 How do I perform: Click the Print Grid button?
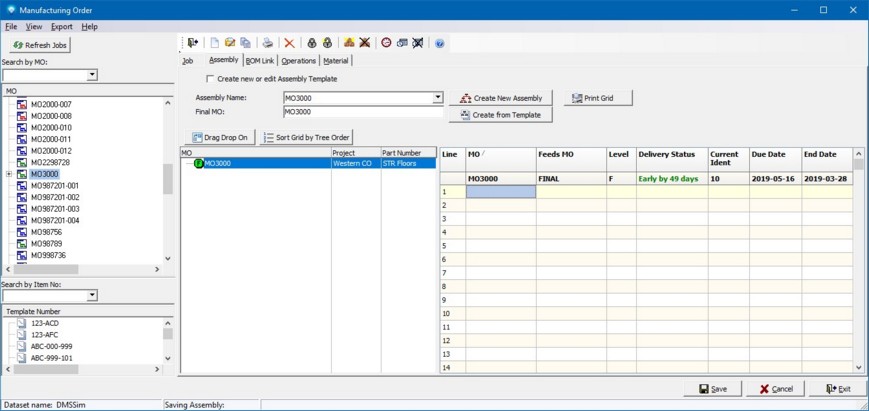coord(598,98)
